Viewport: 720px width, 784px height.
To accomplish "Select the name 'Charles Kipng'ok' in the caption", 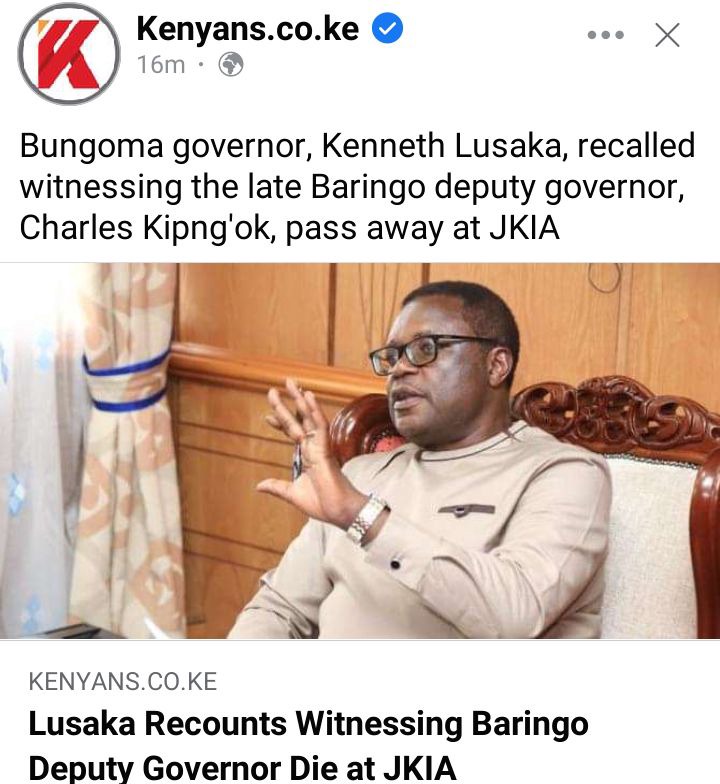I will coord(147,228).
